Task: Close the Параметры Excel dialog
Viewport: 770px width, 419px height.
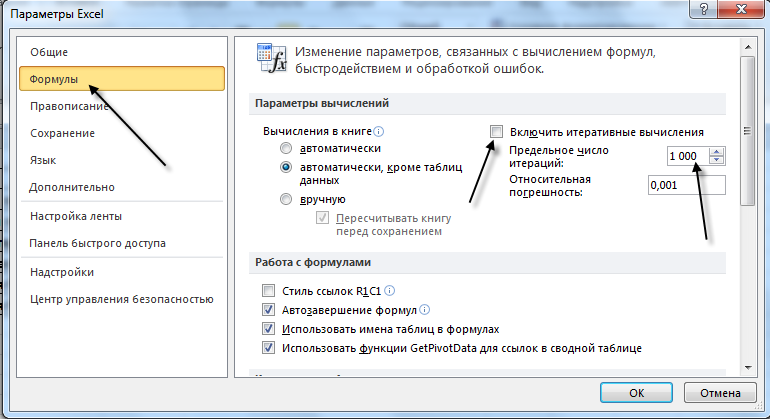Action: pyautogui.click(x=742, y=9)
